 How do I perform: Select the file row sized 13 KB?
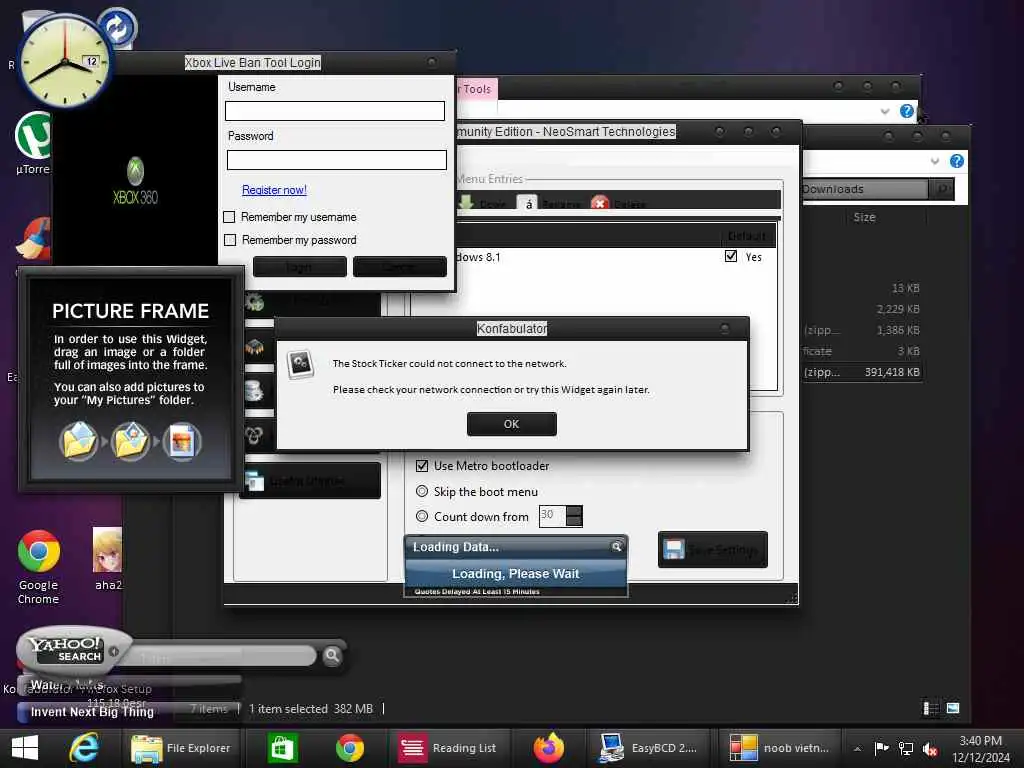click(862, 288)
